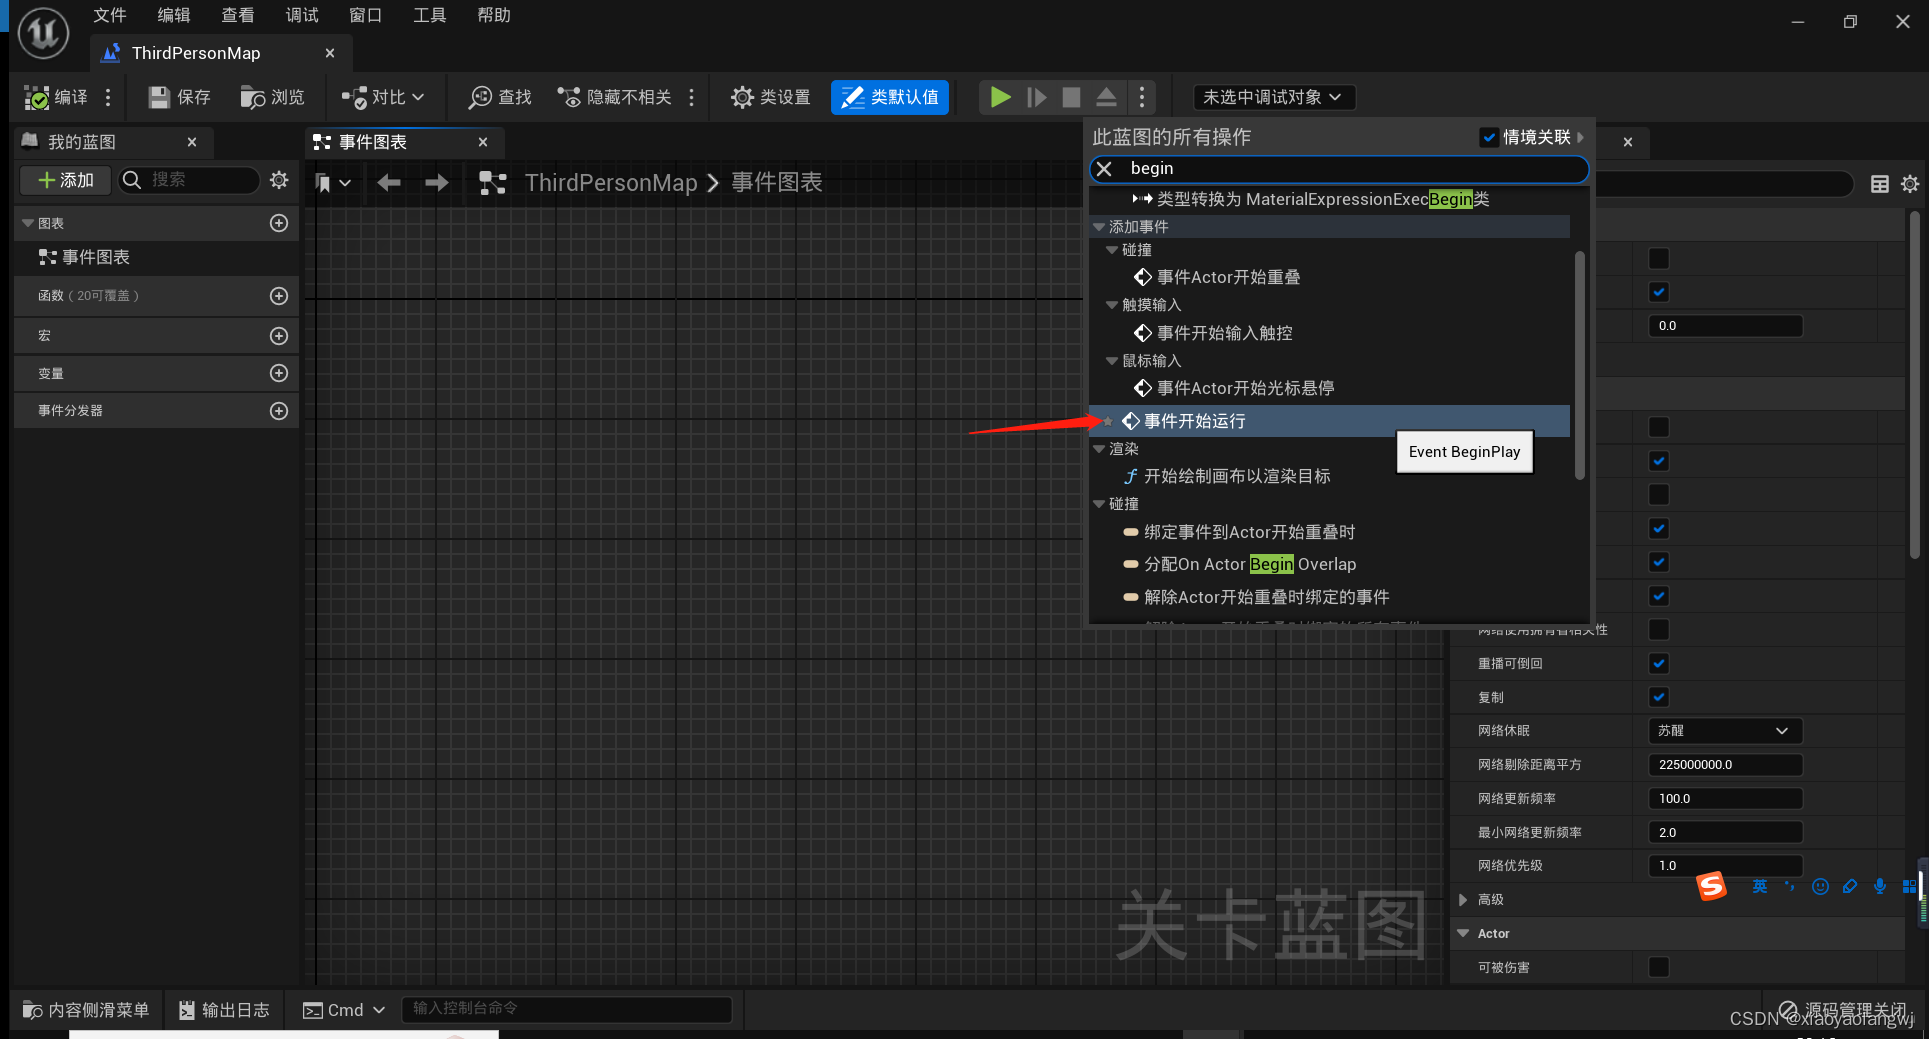
Task: Open the 帮助 menu
Action: click(x=493, y=15)
